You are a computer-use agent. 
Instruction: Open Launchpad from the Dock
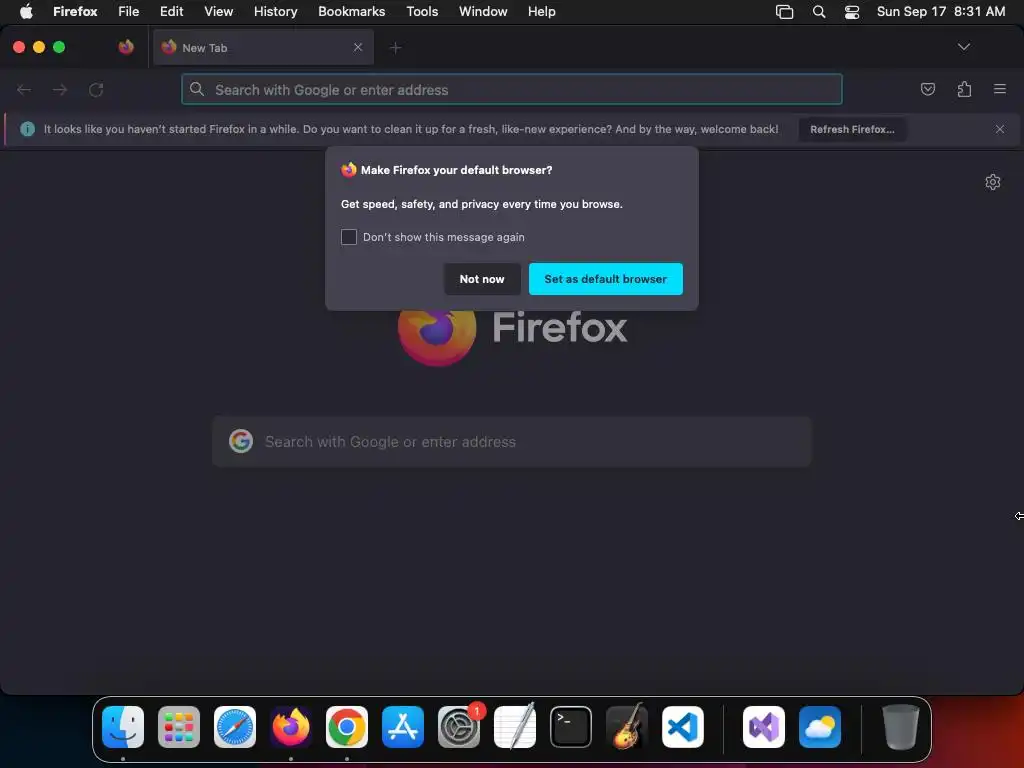pos(179,727)
